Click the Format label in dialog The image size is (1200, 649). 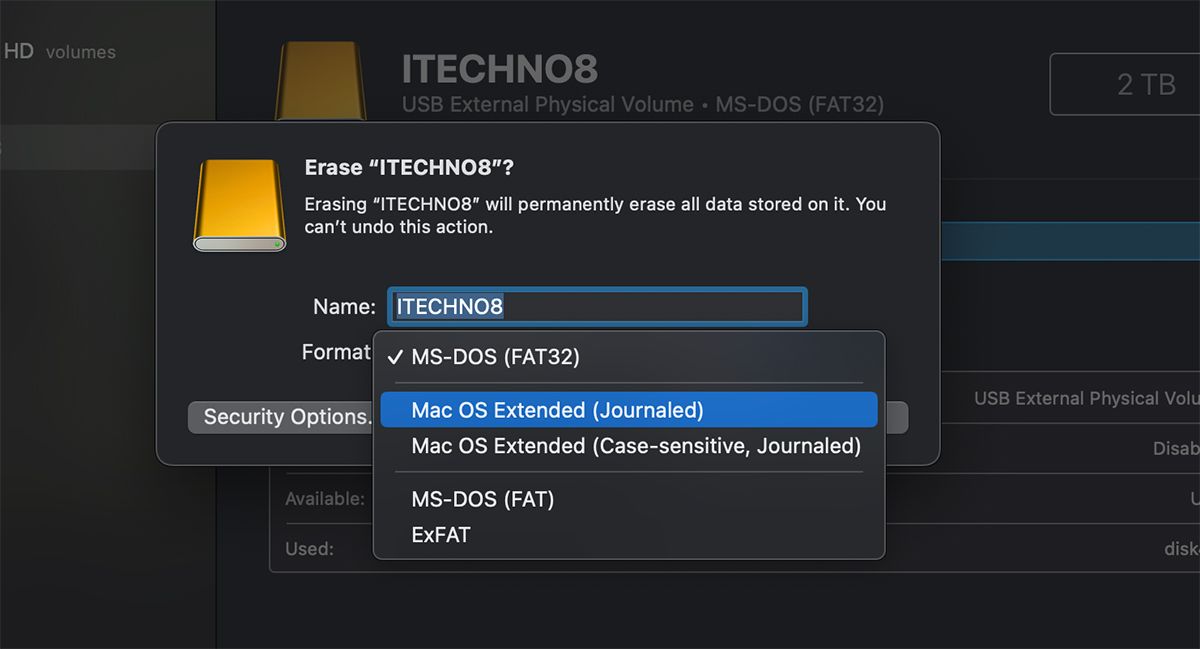(336, 352)
